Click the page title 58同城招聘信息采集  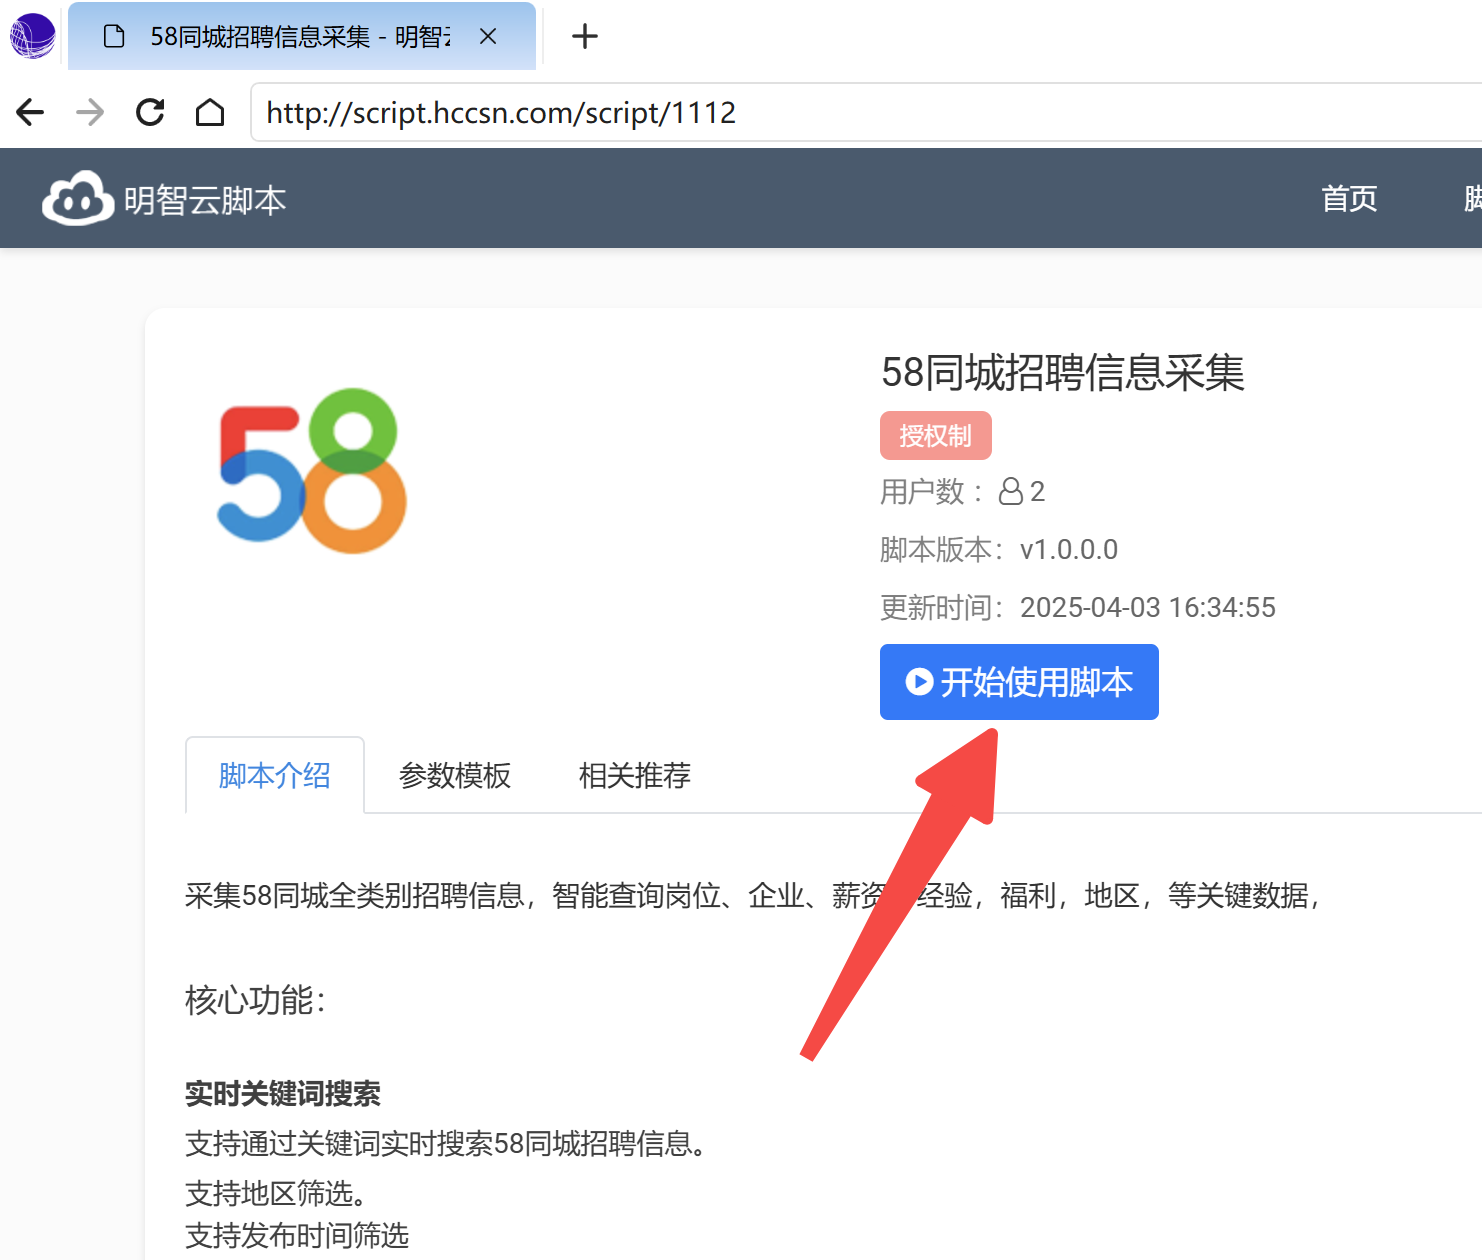tap(1063, 373)
